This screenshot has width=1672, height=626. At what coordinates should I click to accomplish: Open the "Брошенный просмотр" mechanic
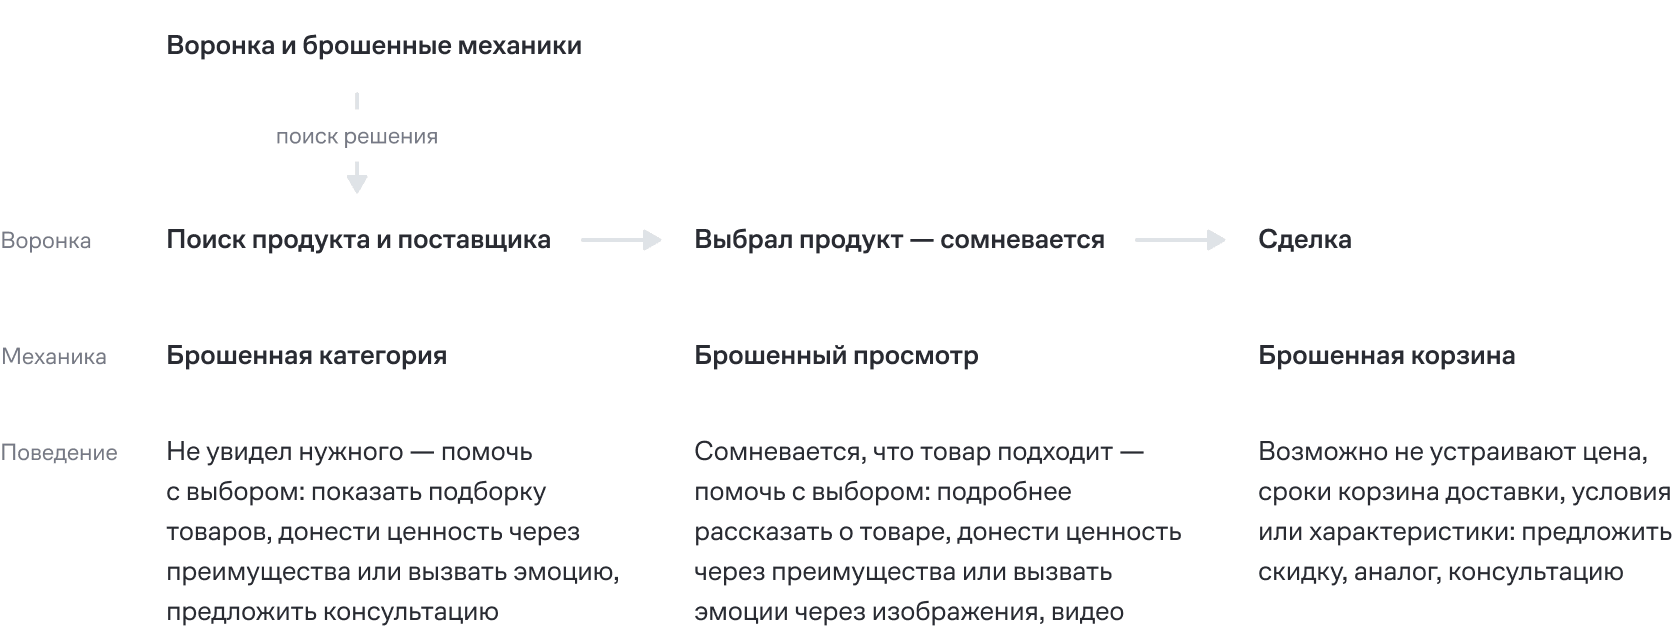[x=836, y=356]
